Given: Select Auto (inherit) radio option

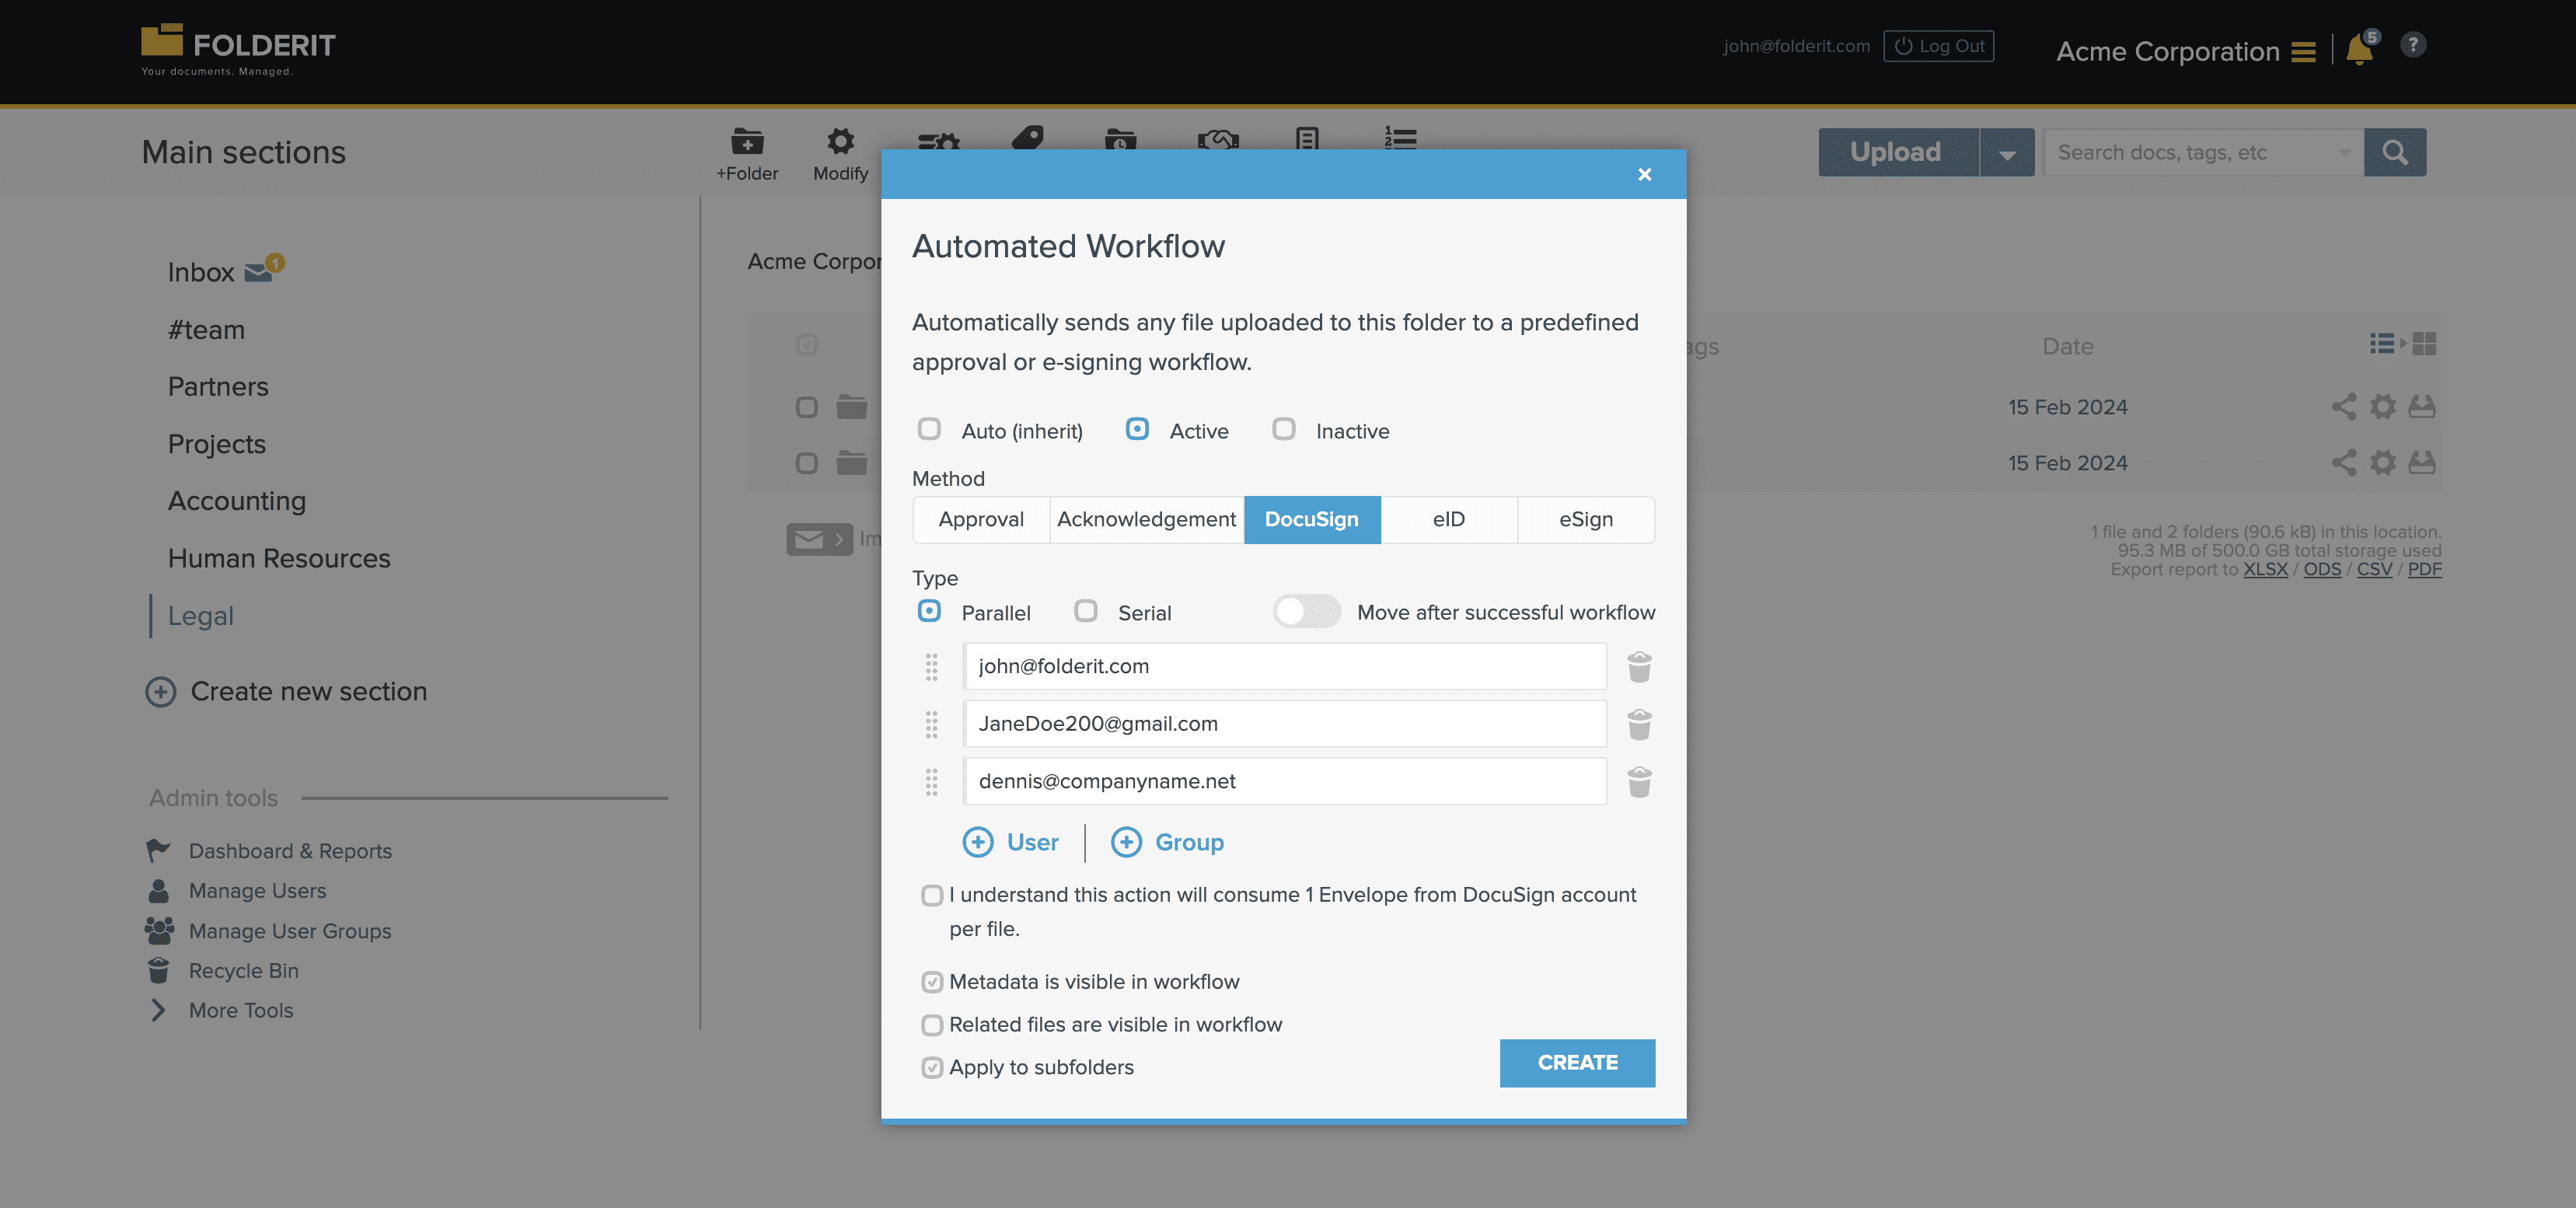Looking at the screenshot, I should point(929,429).
